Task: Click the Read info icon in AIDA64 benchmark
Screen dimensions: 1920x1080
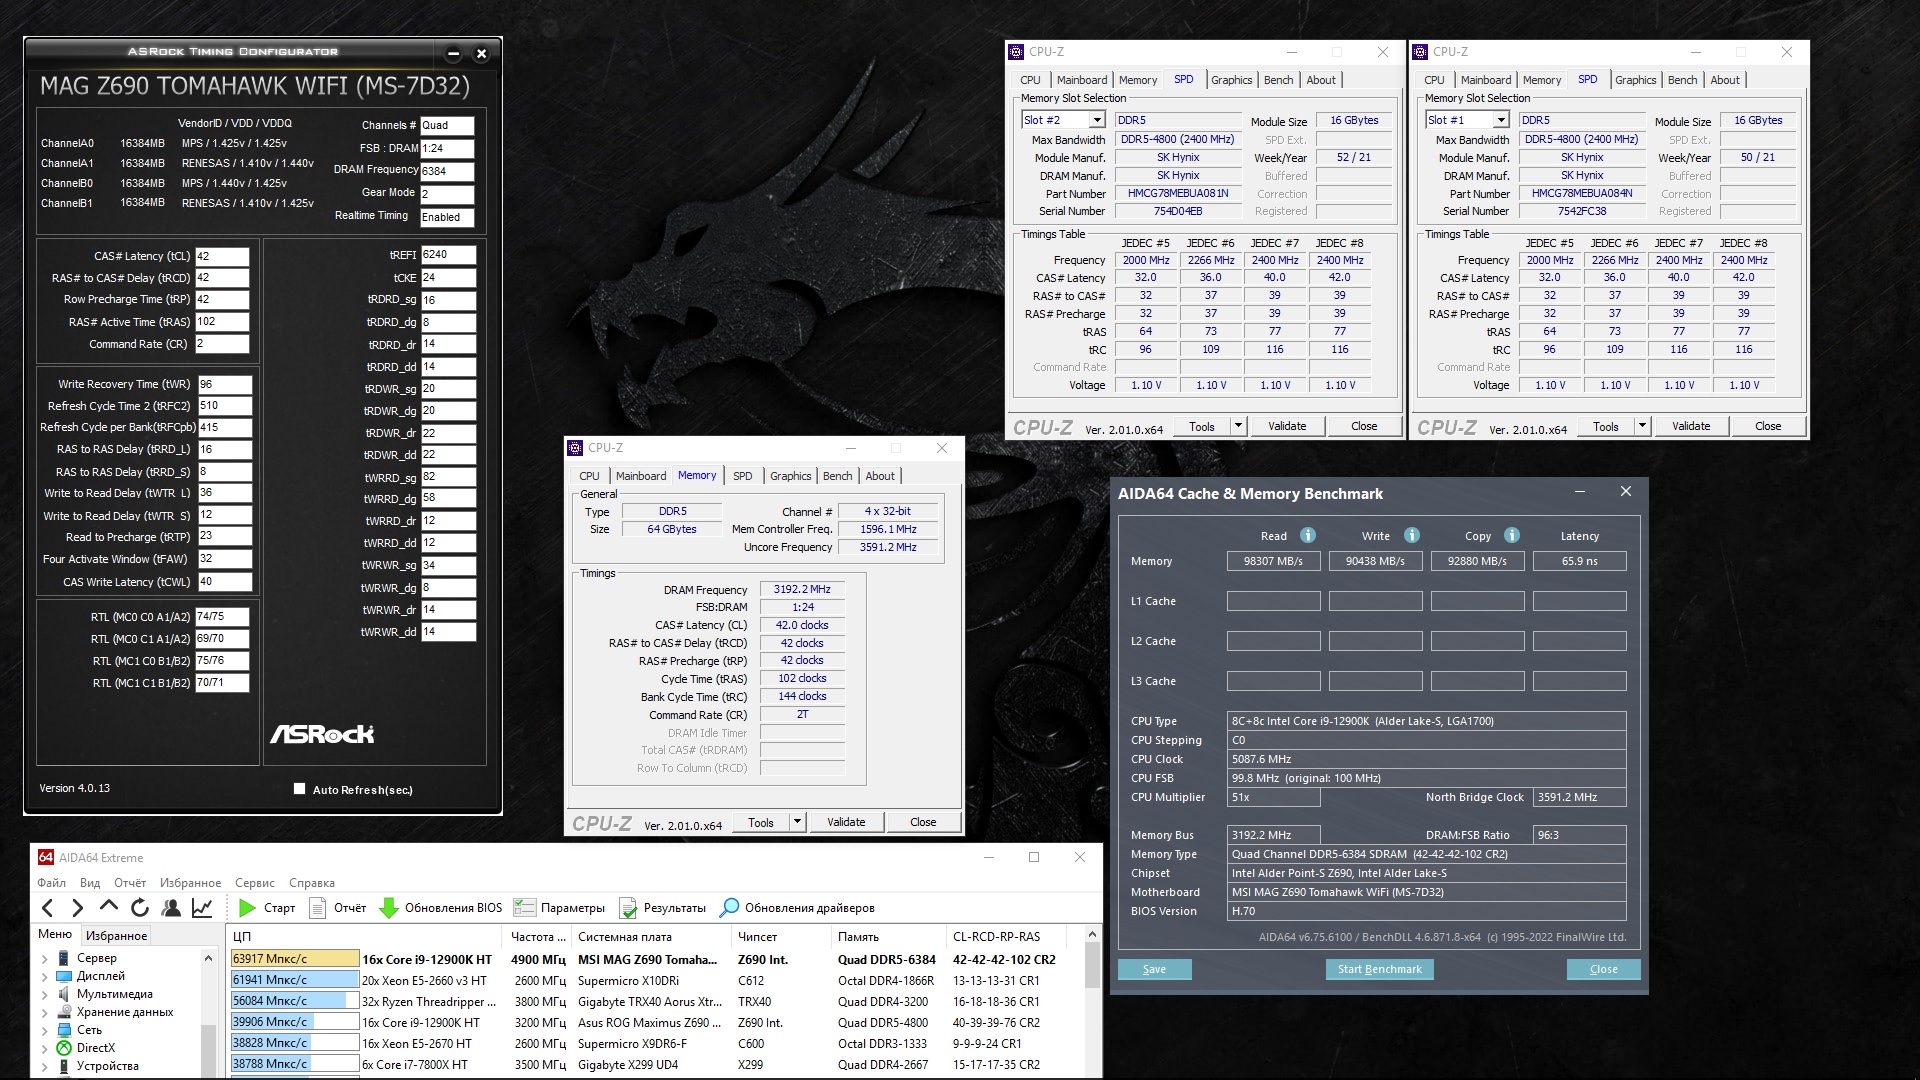Action: (x=1307, y=536)
